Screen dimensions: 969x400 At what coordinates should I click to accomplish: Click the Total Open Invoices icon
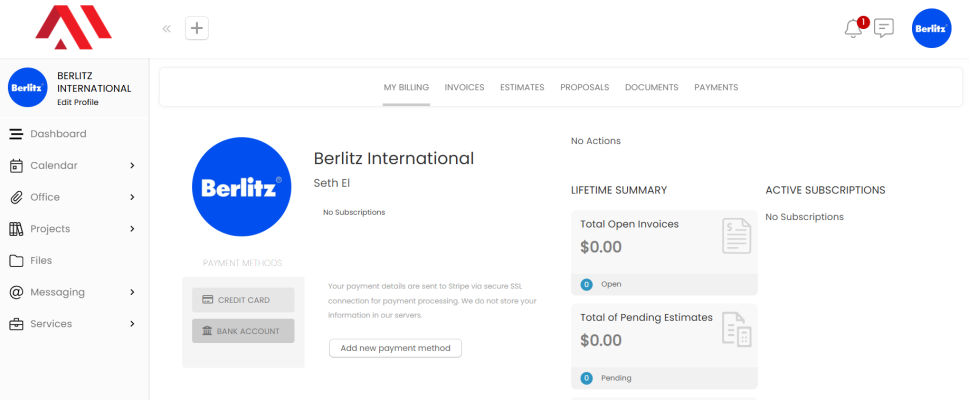(736, 236)
